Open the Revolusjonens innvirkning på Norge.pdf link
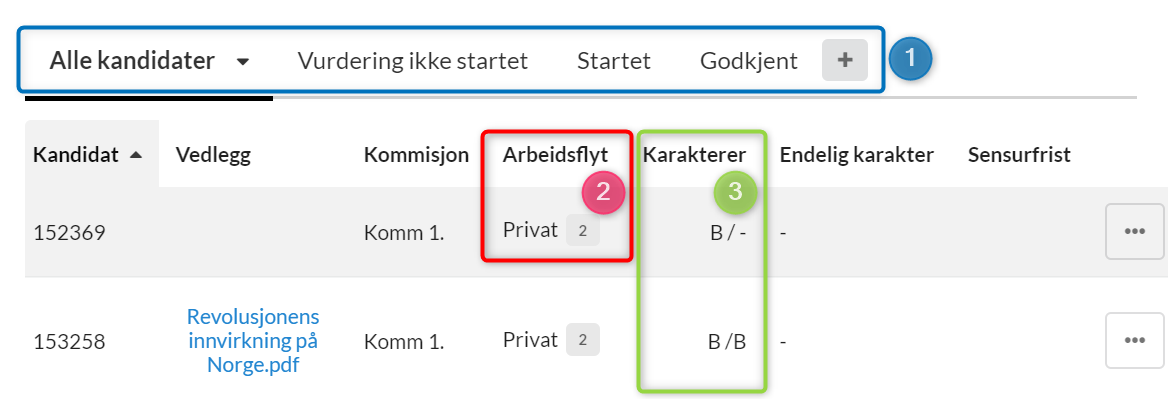The image size is (1168, 399). click(x=253, y=341)
